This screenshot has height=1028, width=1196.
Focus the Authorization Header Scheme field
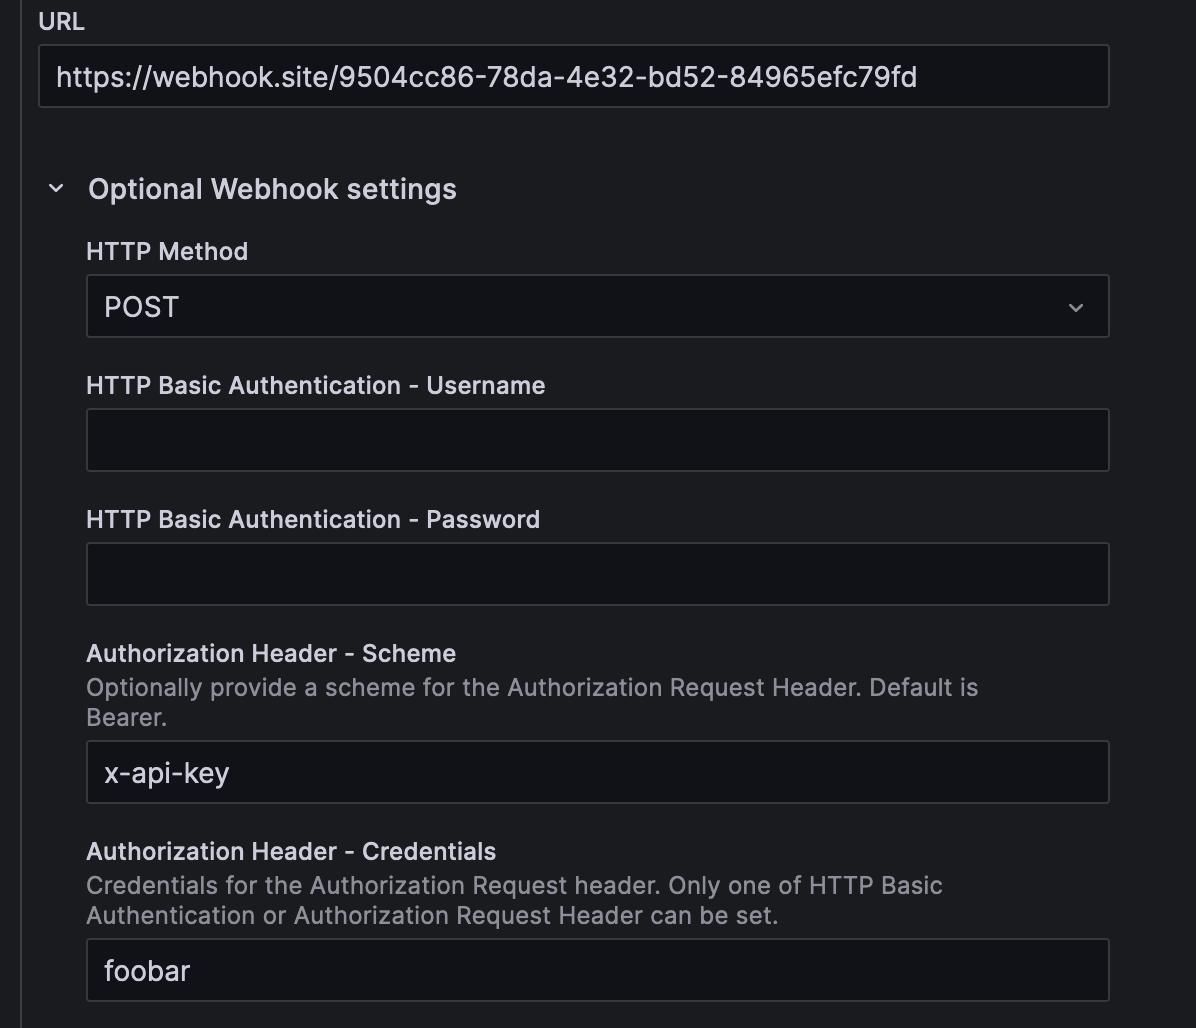pyautogui.click(x=597, y=772)
